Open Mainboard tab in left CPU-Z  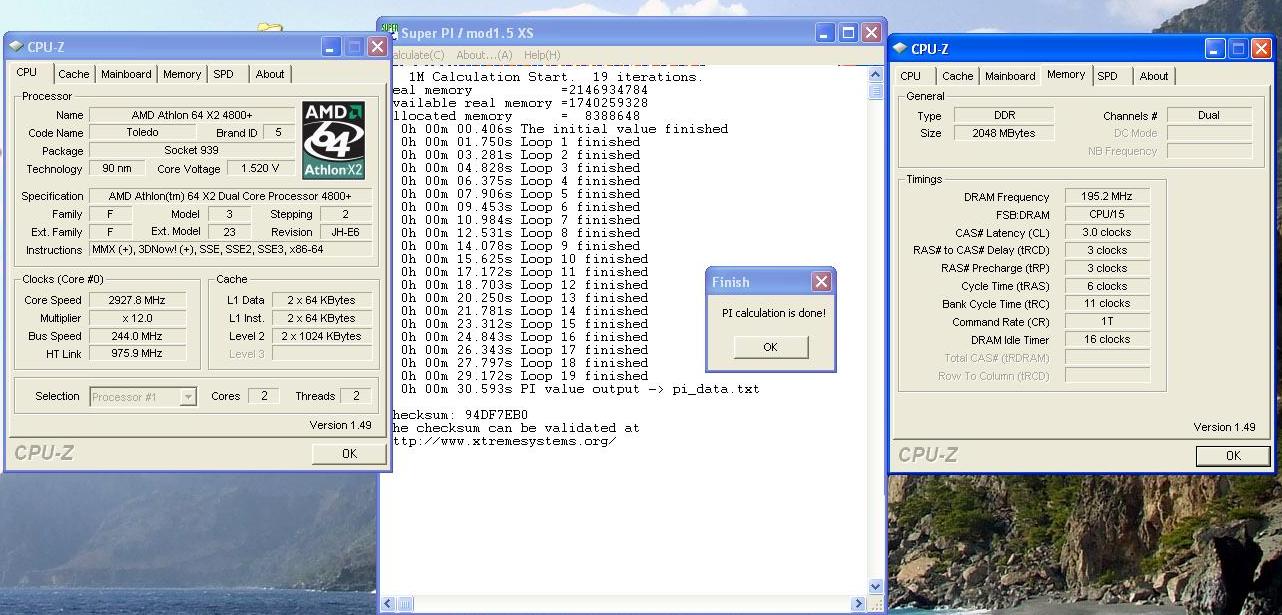[126, 74]
